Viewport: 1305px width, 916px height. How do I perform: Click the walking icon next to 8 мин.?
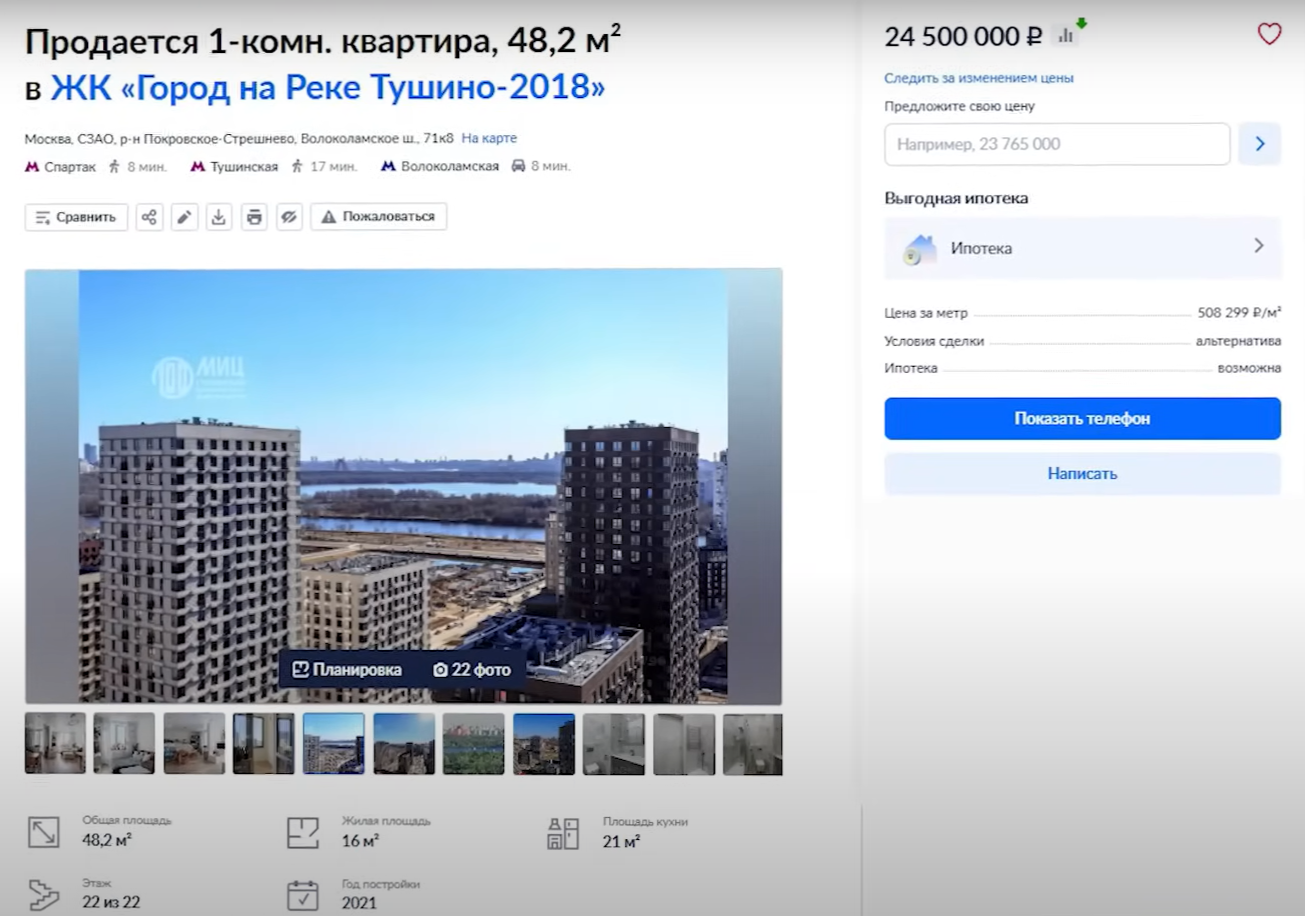click(114, 166)
